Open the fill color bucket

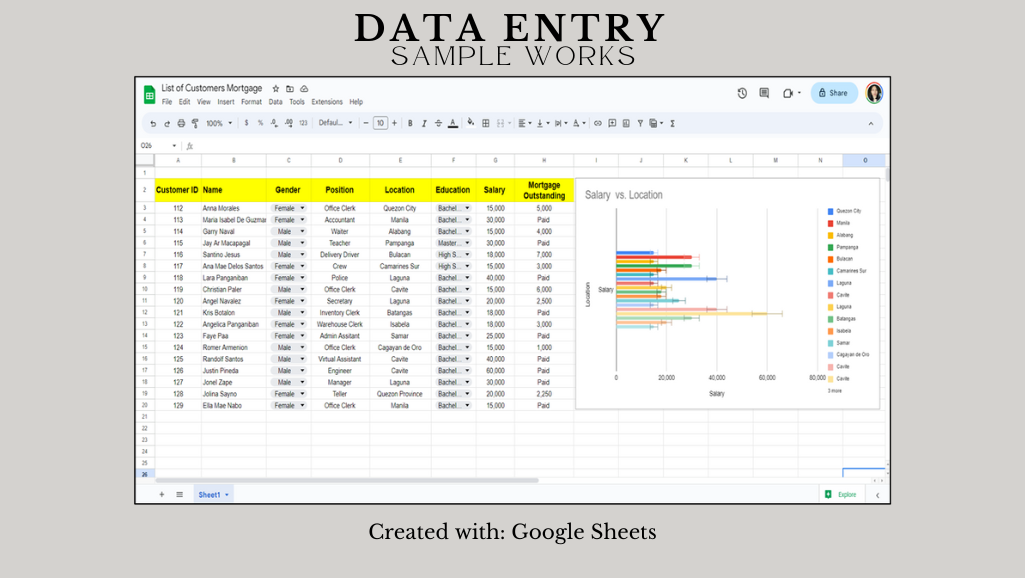click(471, 122)
